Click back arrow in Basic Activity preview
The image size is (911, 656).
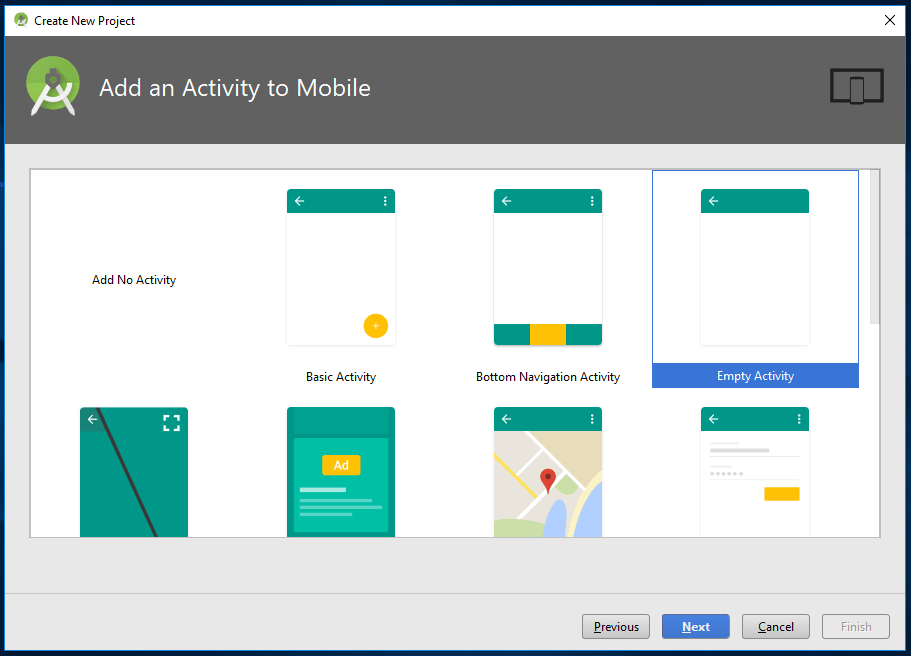tap(299, 201)
